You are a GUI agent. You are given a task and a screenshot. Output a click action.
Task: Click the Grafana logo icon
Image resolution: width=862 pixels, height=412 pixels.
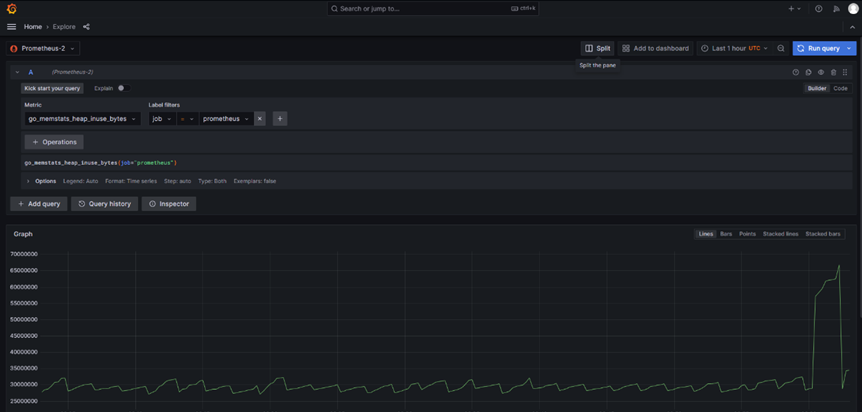point(12,9)
